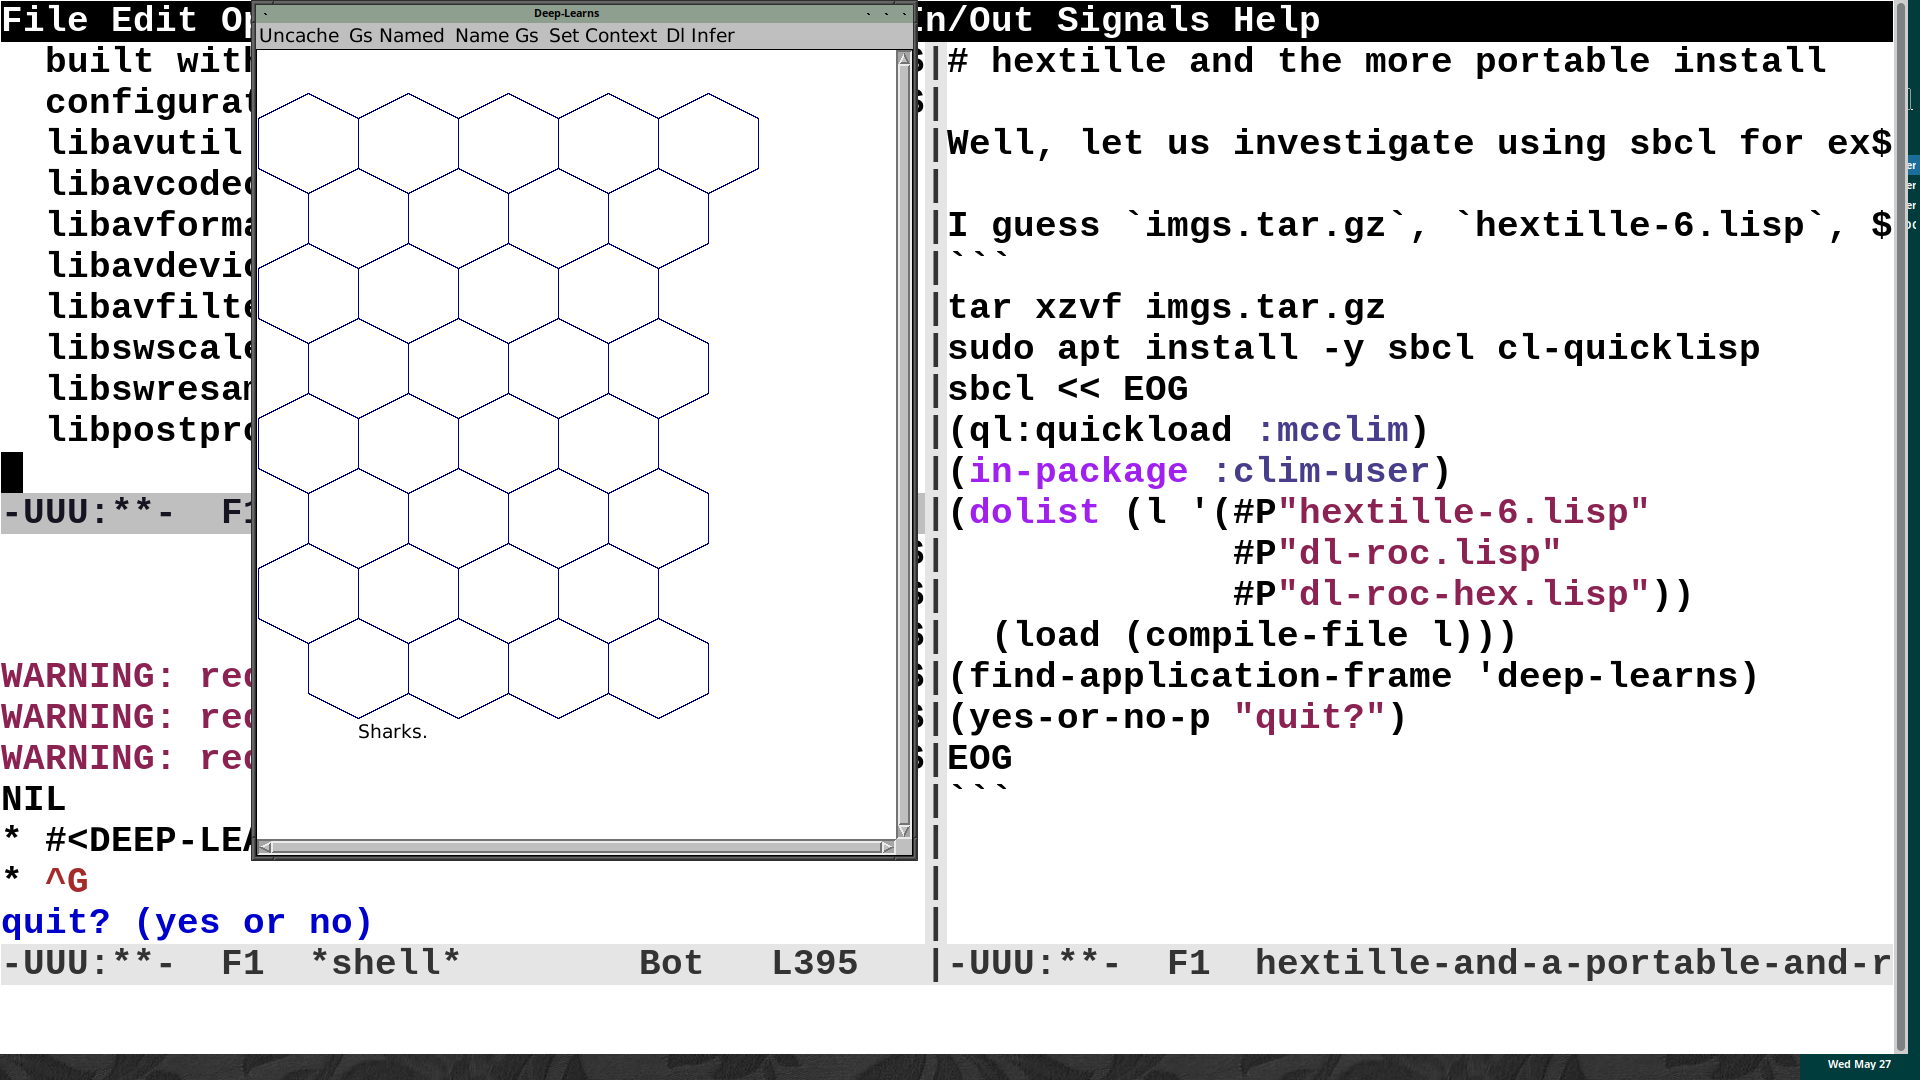Viewport: 1920px width, 1080px height.
Task: Click the "# hextille and the more portable install" heading
Action: (x=1387, y=61)
